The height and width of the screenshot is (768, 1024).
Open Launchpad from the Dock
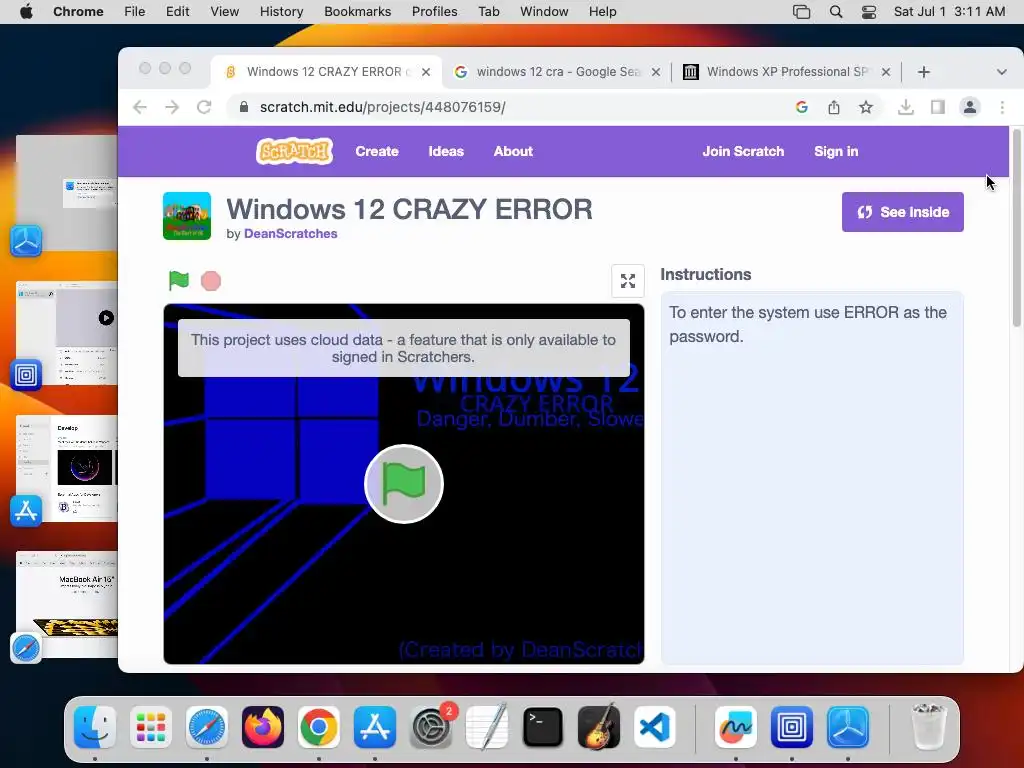pos(151,727)
